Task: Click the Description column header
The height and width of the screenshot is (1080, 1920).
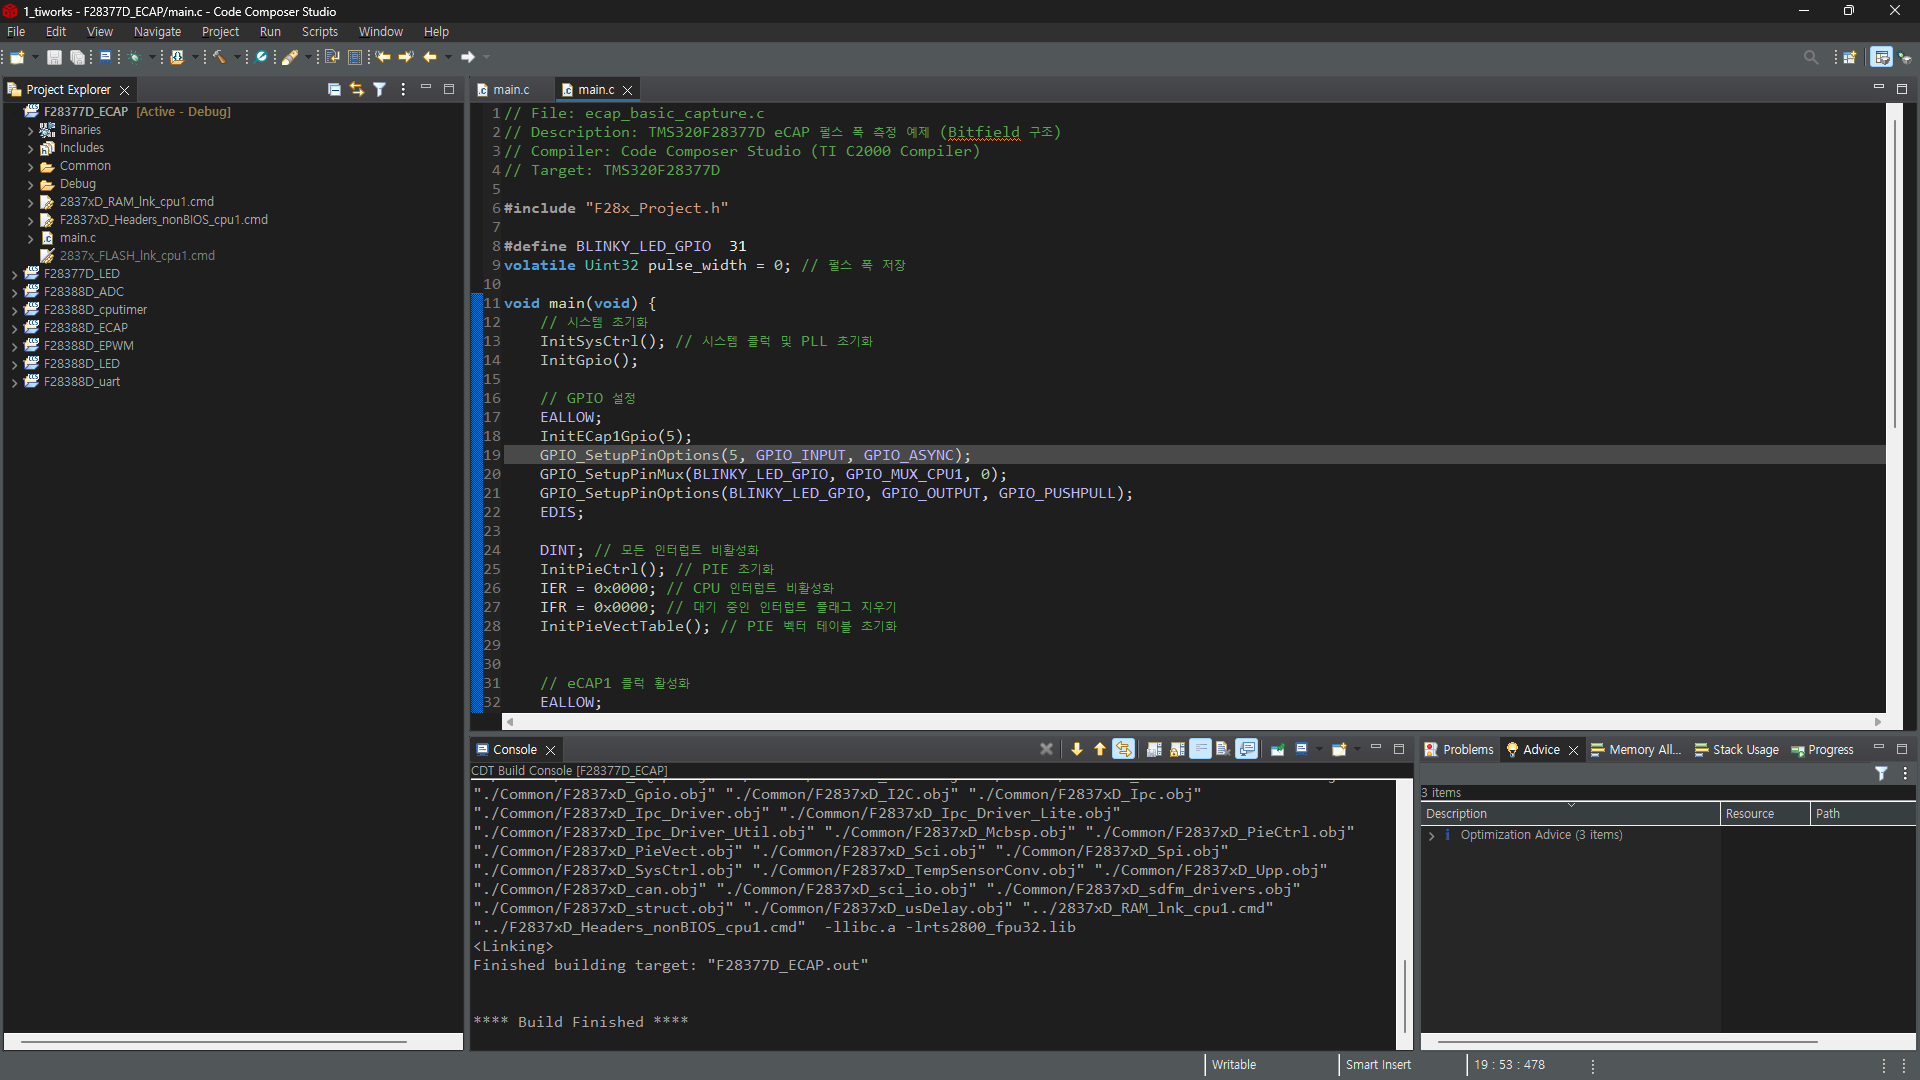Action: (x=1456, y=814)
